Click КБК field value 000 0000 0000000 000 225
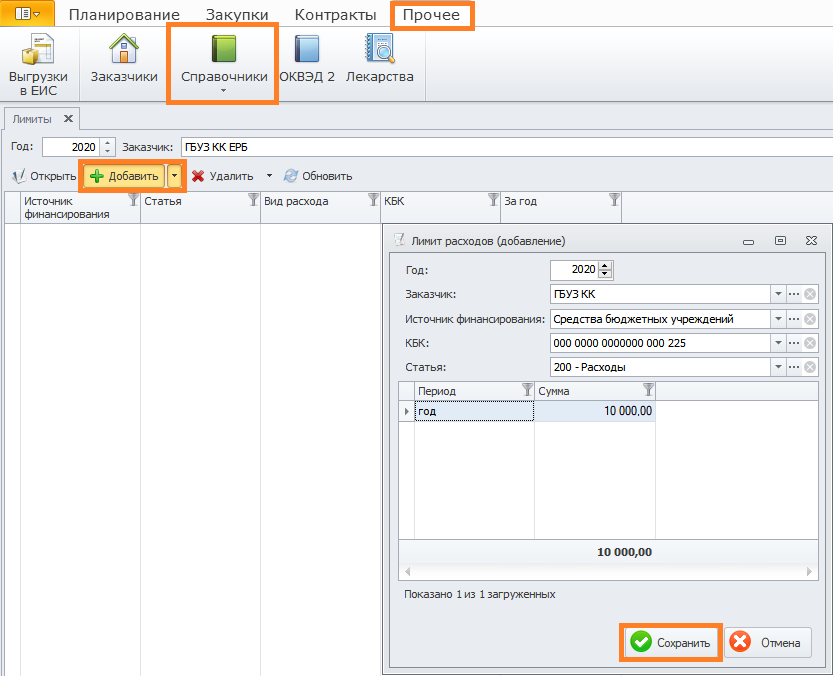This screenshot has width=833, height=676. click(660, 343)
